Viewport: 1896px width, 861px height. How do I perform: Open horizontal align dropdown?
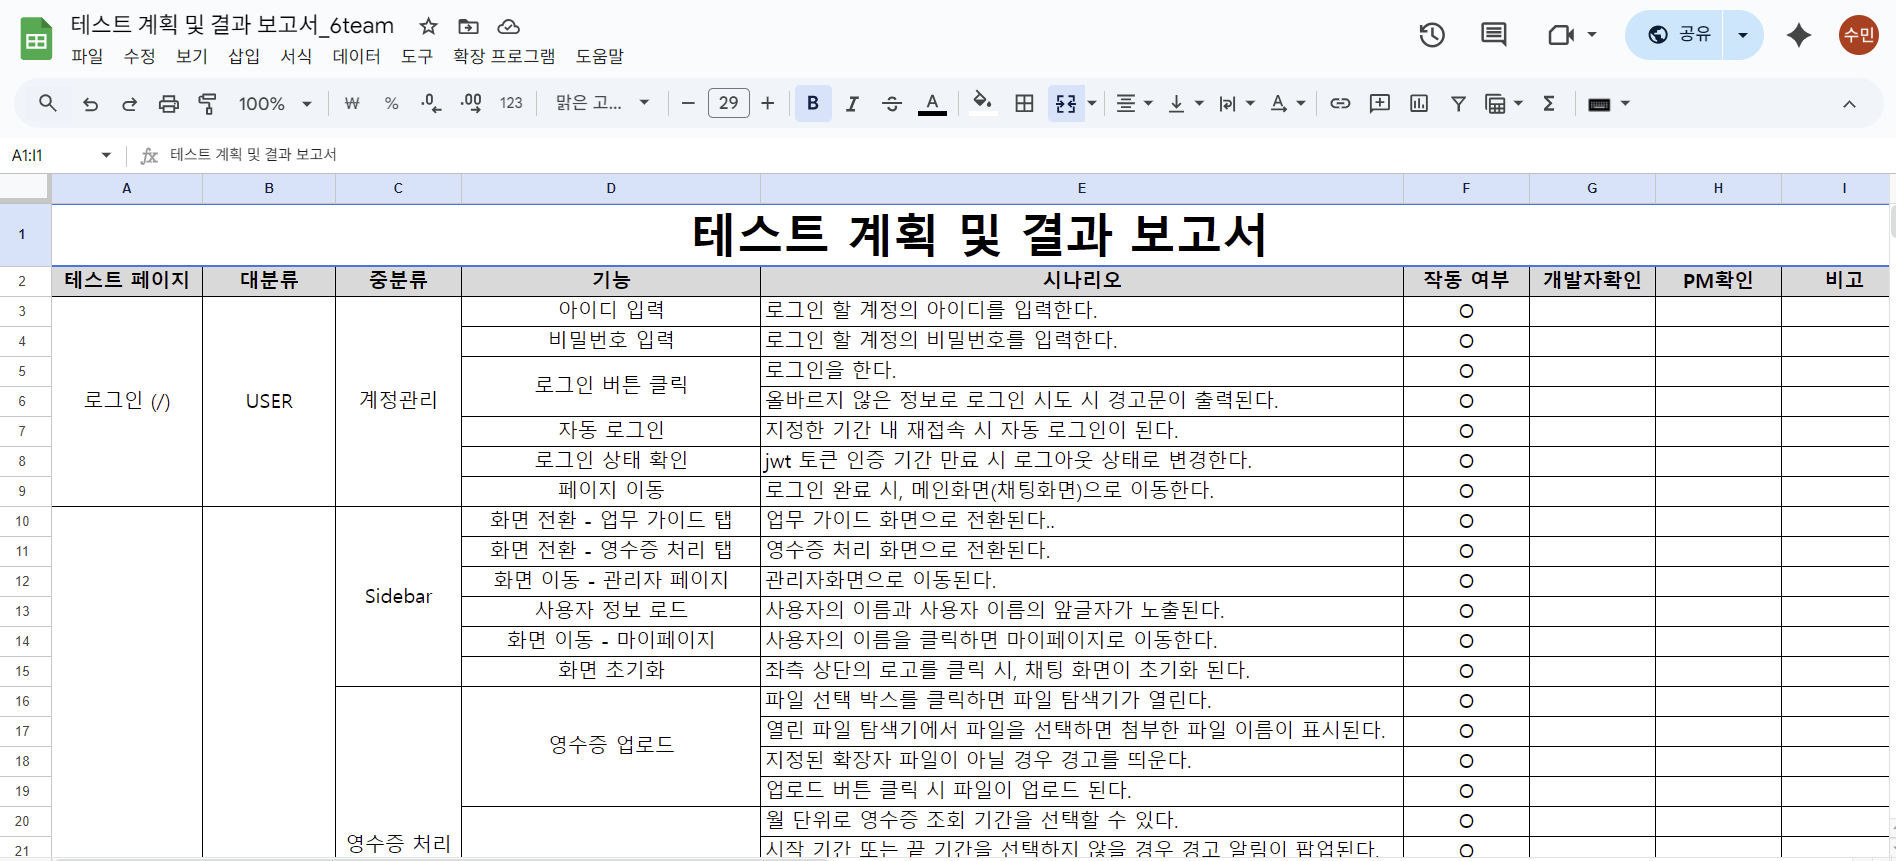pyautogui.click(x=1134, y=103)
